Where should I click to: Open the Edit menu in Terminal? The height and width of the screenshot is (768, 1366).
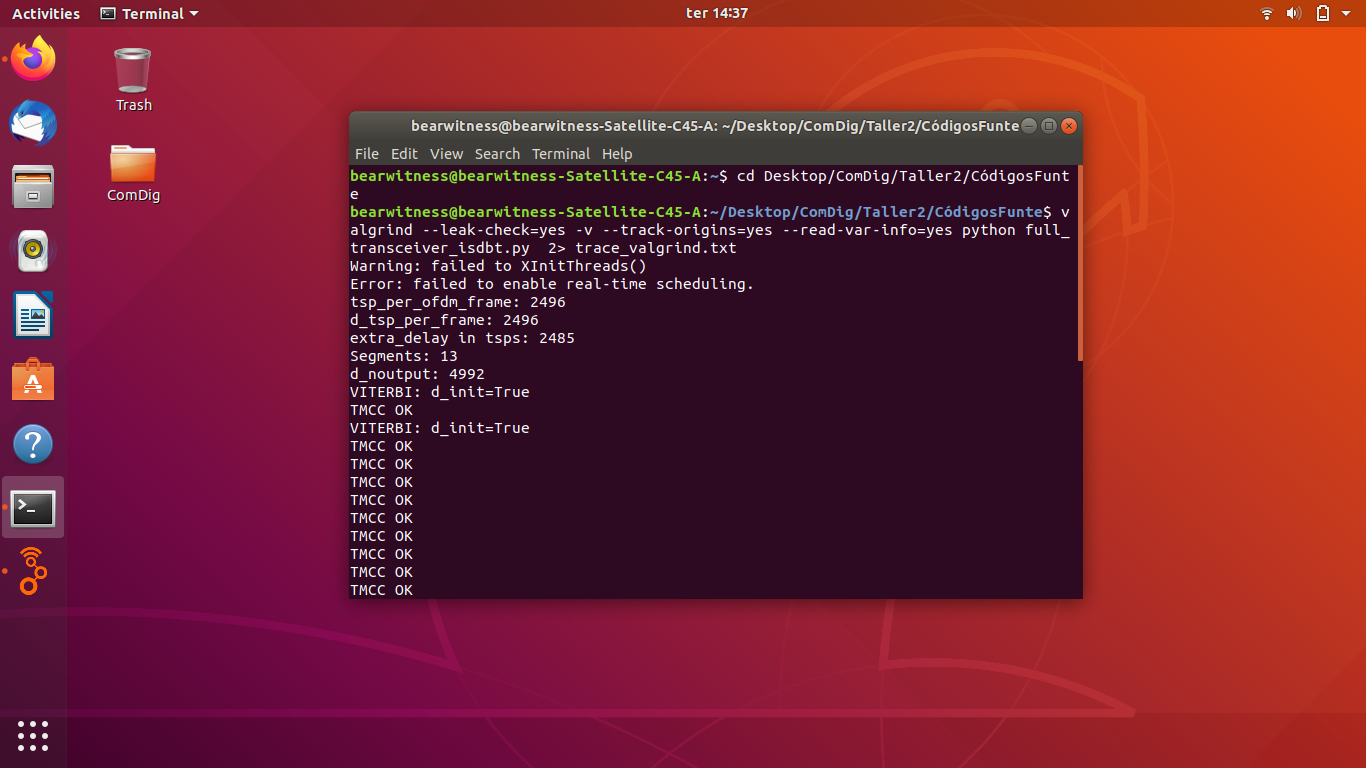(404, 154)
